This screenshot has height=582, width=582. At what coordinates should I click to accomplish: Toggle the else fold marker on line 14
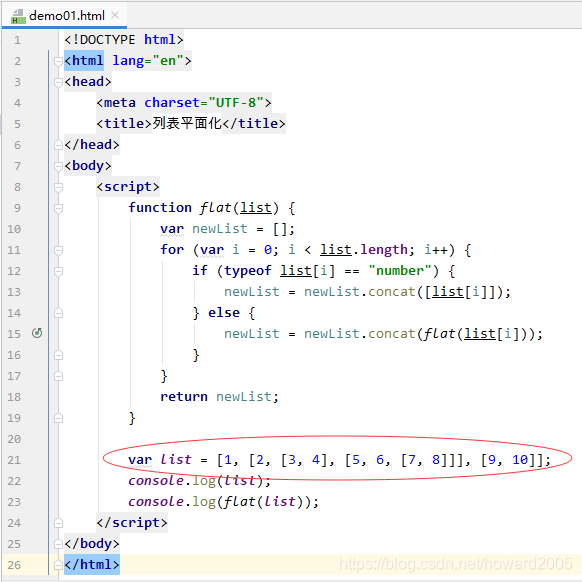[x=58, y=313]
